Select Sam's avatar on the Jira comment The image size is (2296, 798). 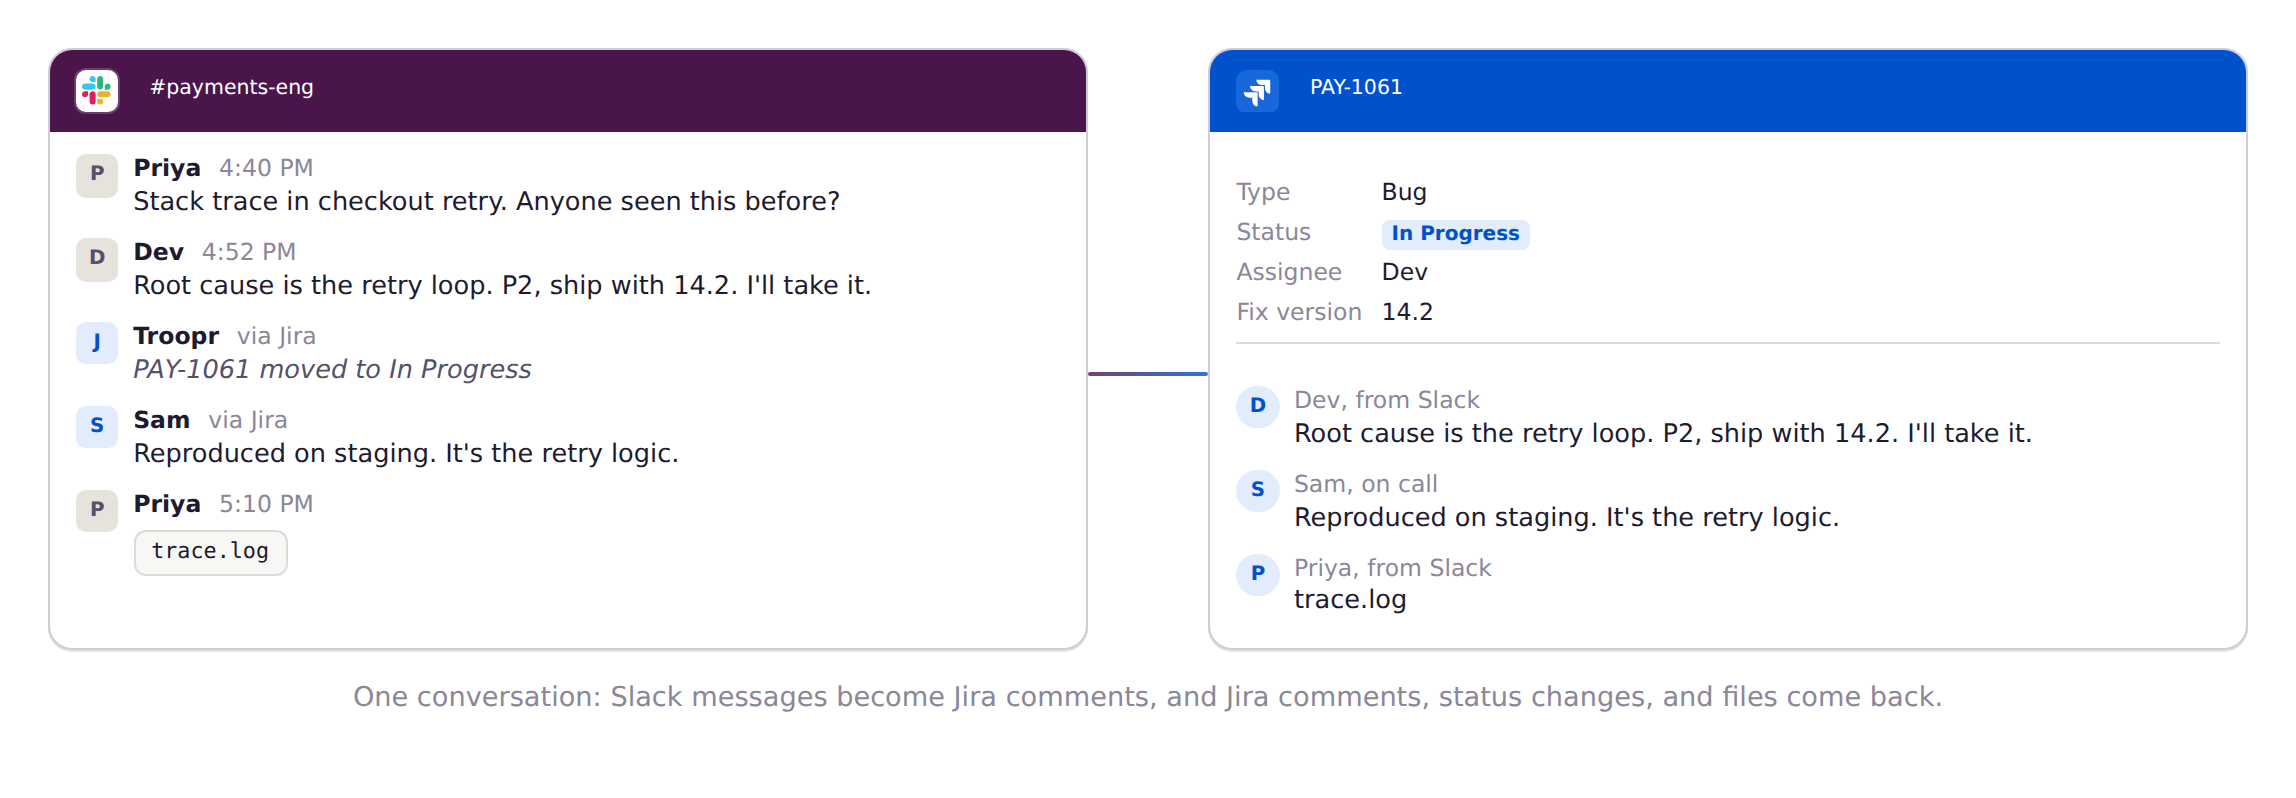tap(1258, 492)
